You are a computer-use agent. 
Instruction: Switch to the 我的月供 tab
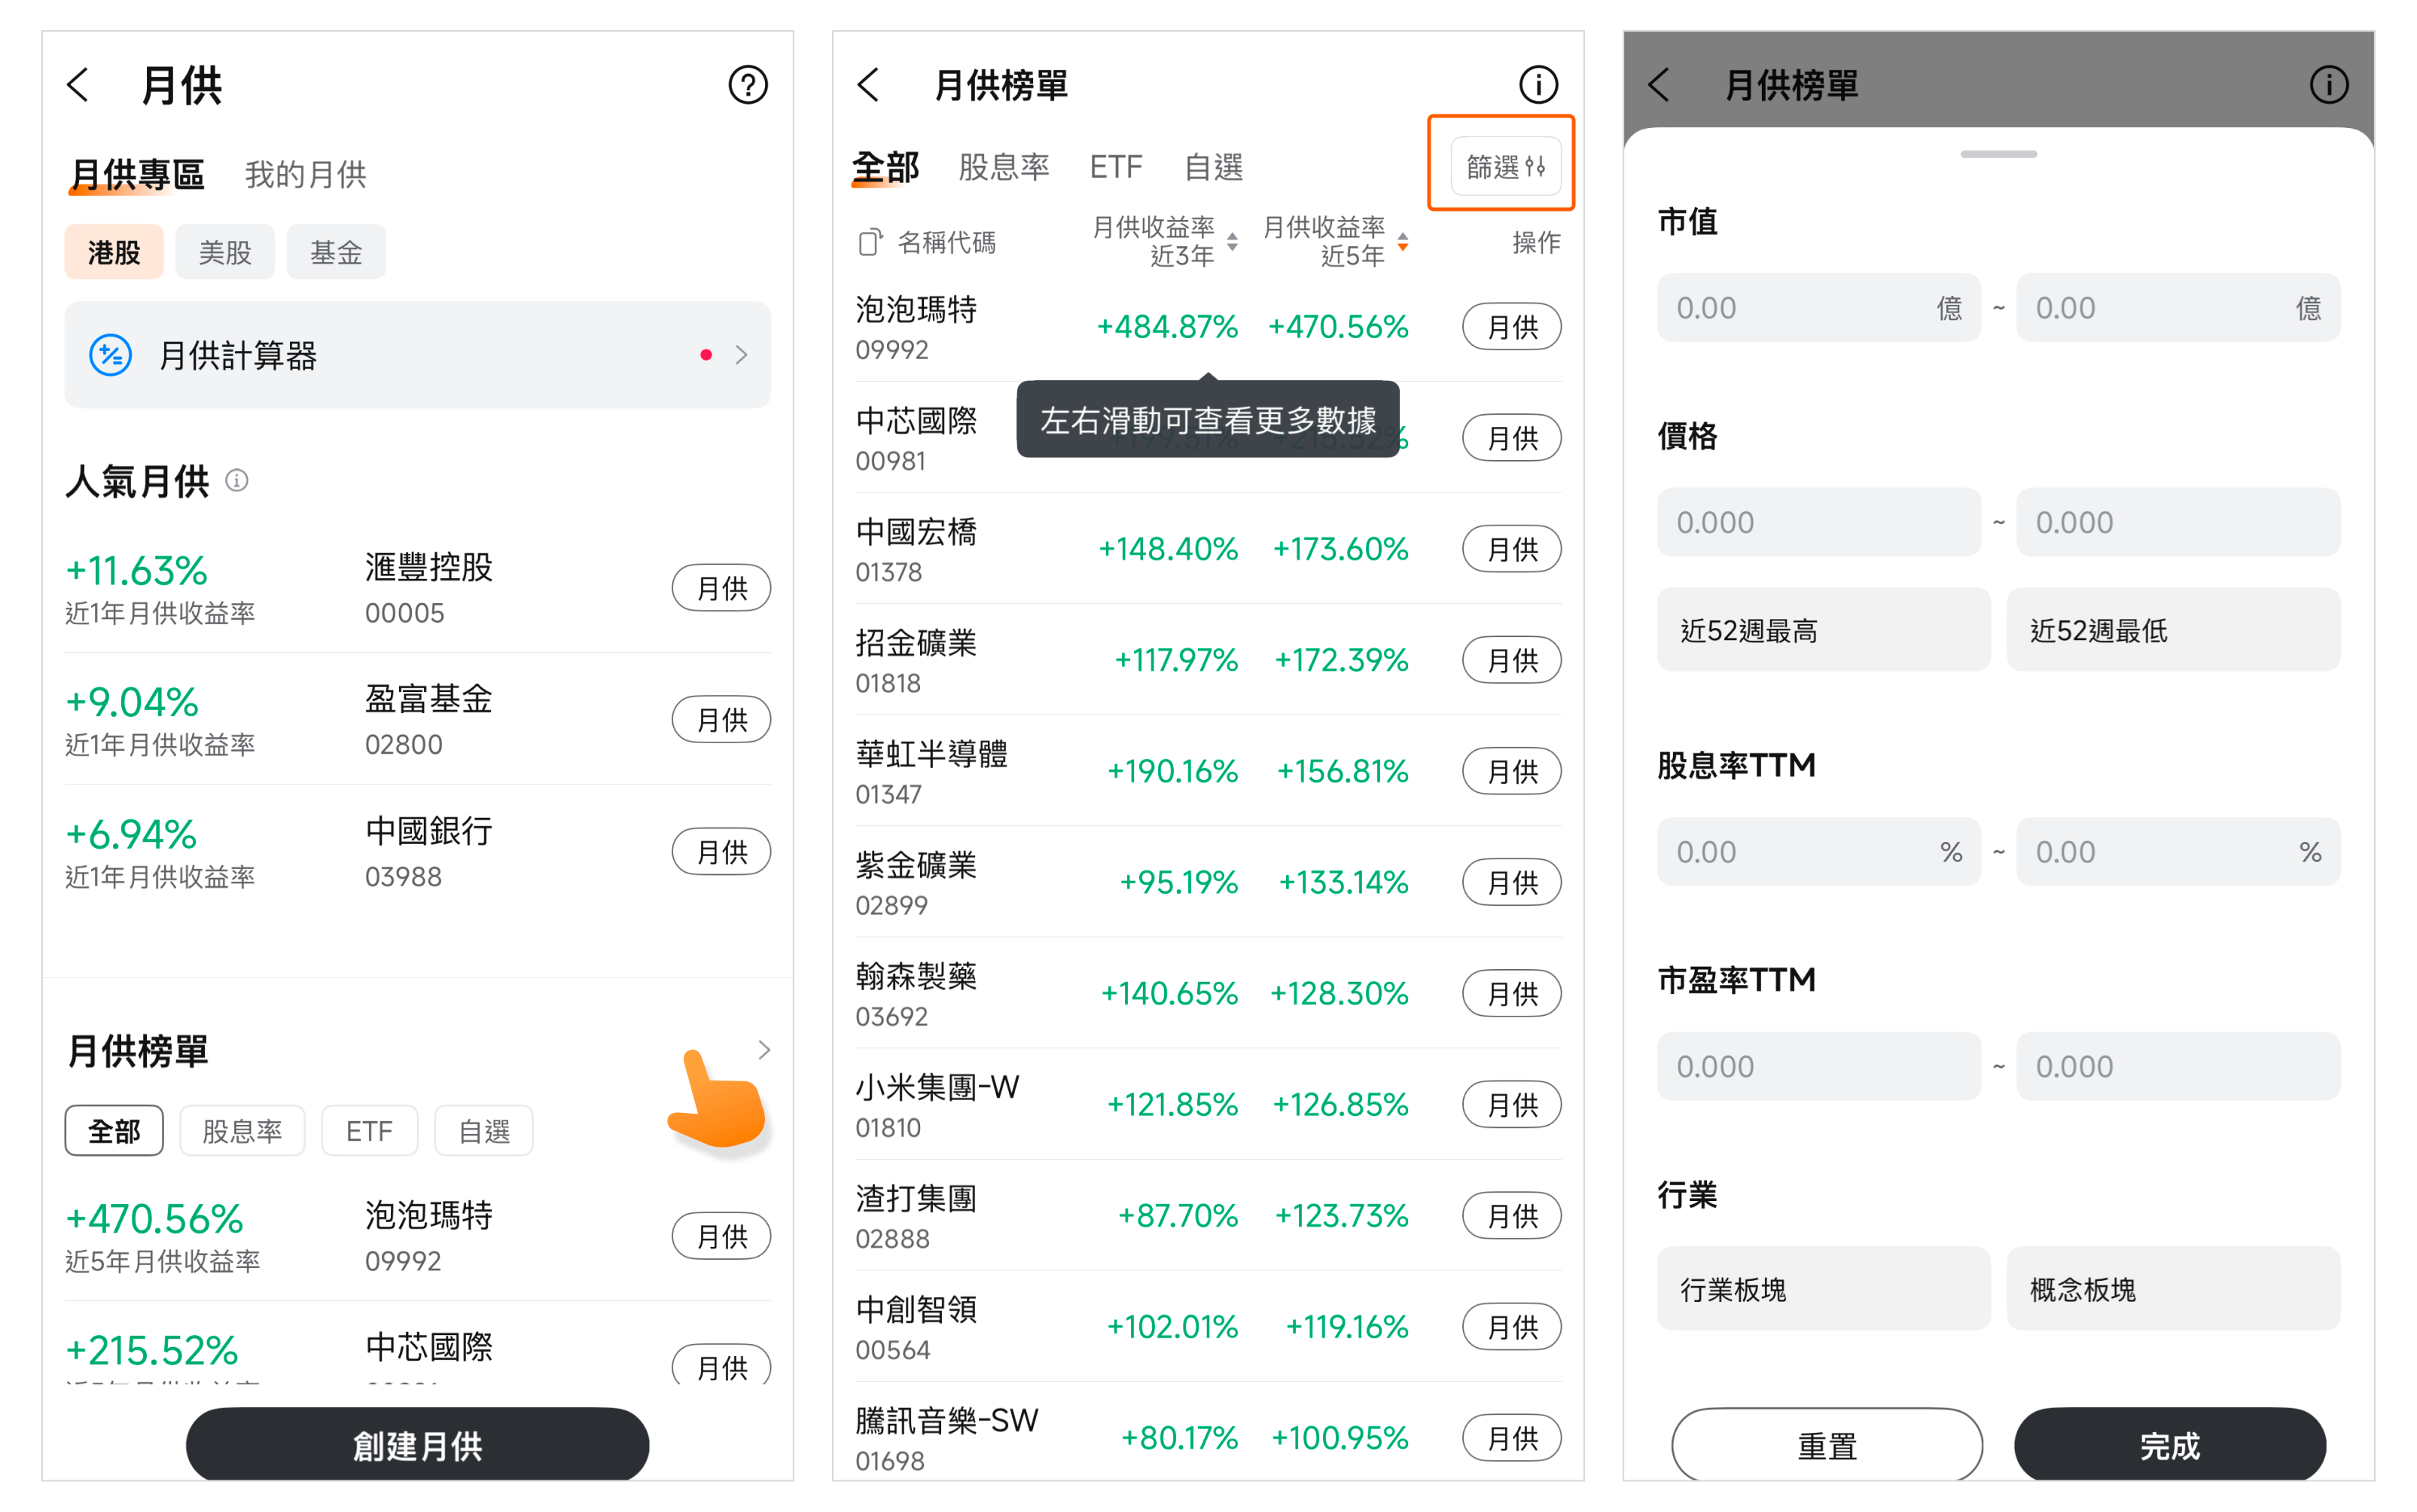(x=305, y=175)
